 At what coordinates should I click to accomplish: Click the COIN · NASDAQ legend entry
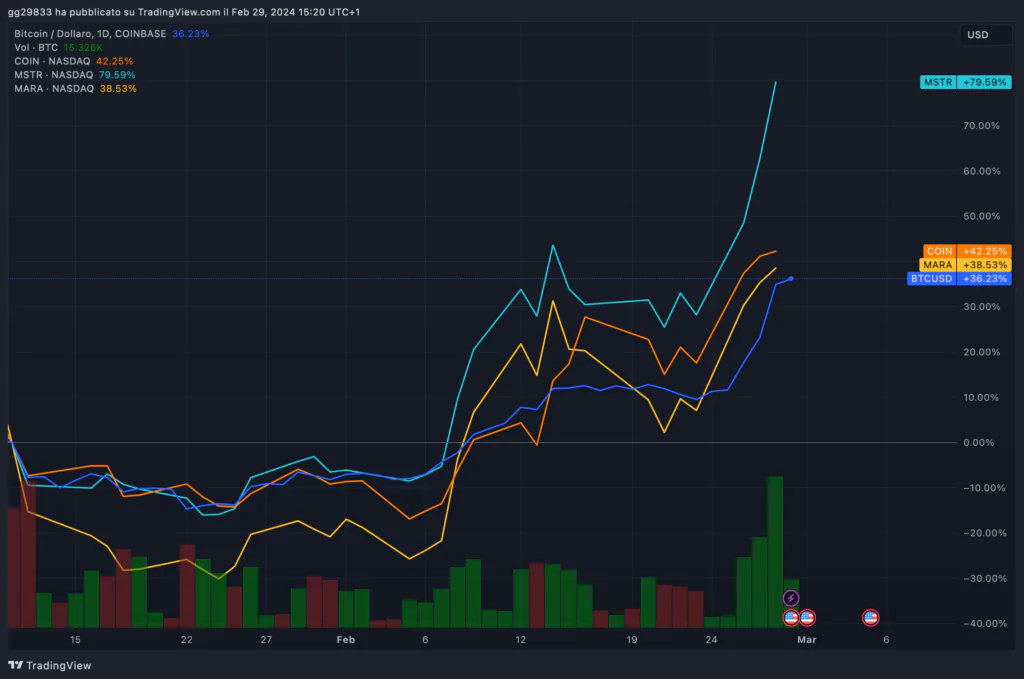(53, 61)
